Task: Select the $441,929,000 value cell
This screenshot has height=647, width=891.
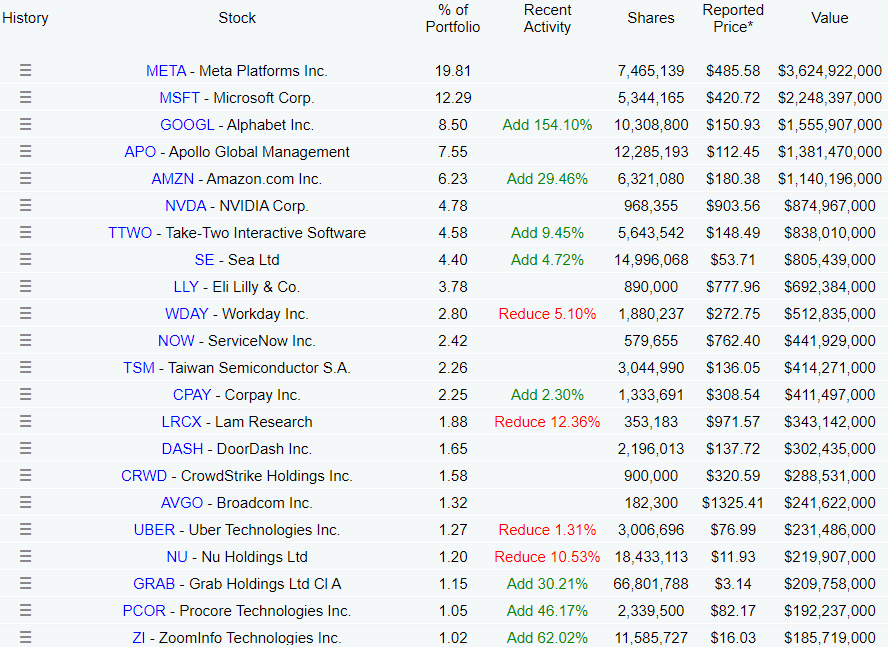Action: [830, 341]
